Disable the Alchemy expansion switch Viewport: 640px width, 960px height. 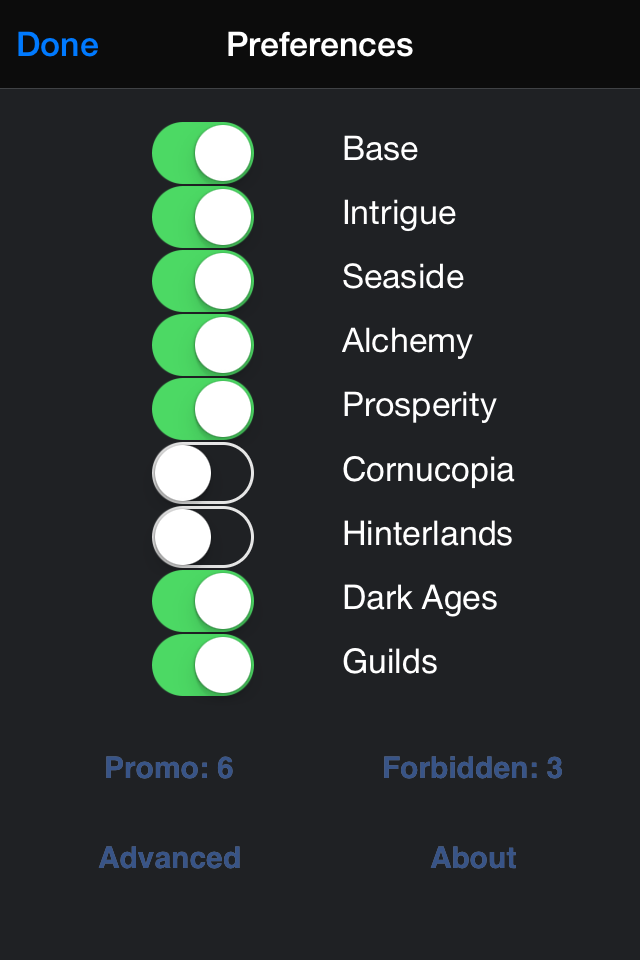coord(202,344)
